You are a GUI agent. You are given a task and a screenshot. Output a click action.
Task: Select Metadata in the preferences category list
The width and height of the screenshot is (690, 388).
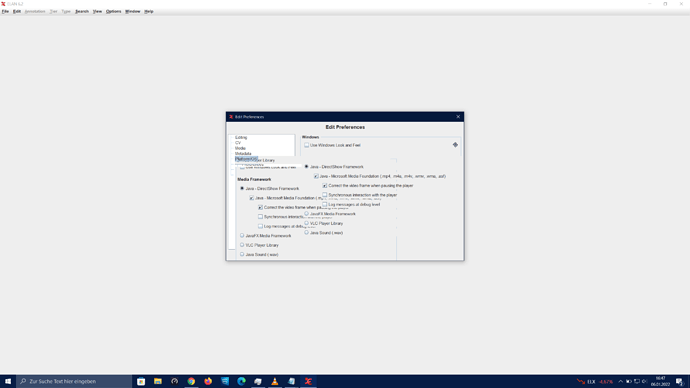tap(243, 154)
